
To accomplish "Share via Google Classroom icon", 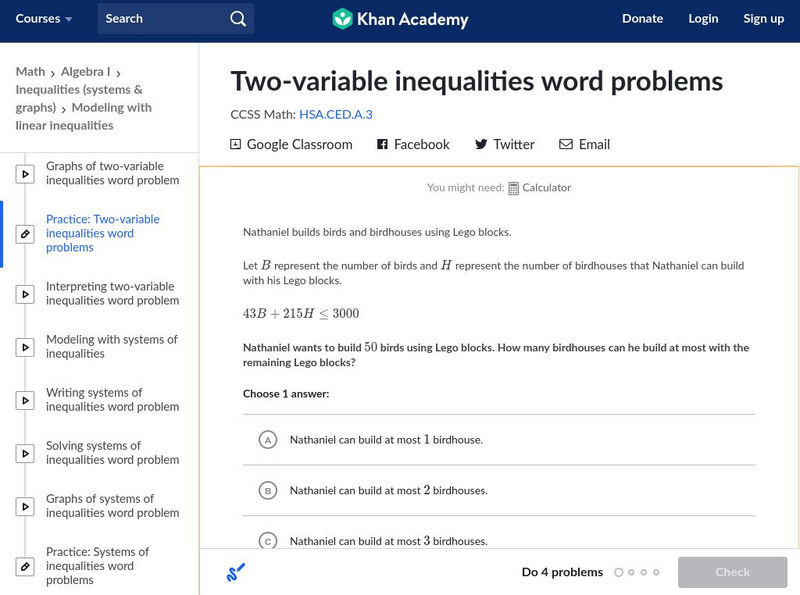I will click(236, 145).
